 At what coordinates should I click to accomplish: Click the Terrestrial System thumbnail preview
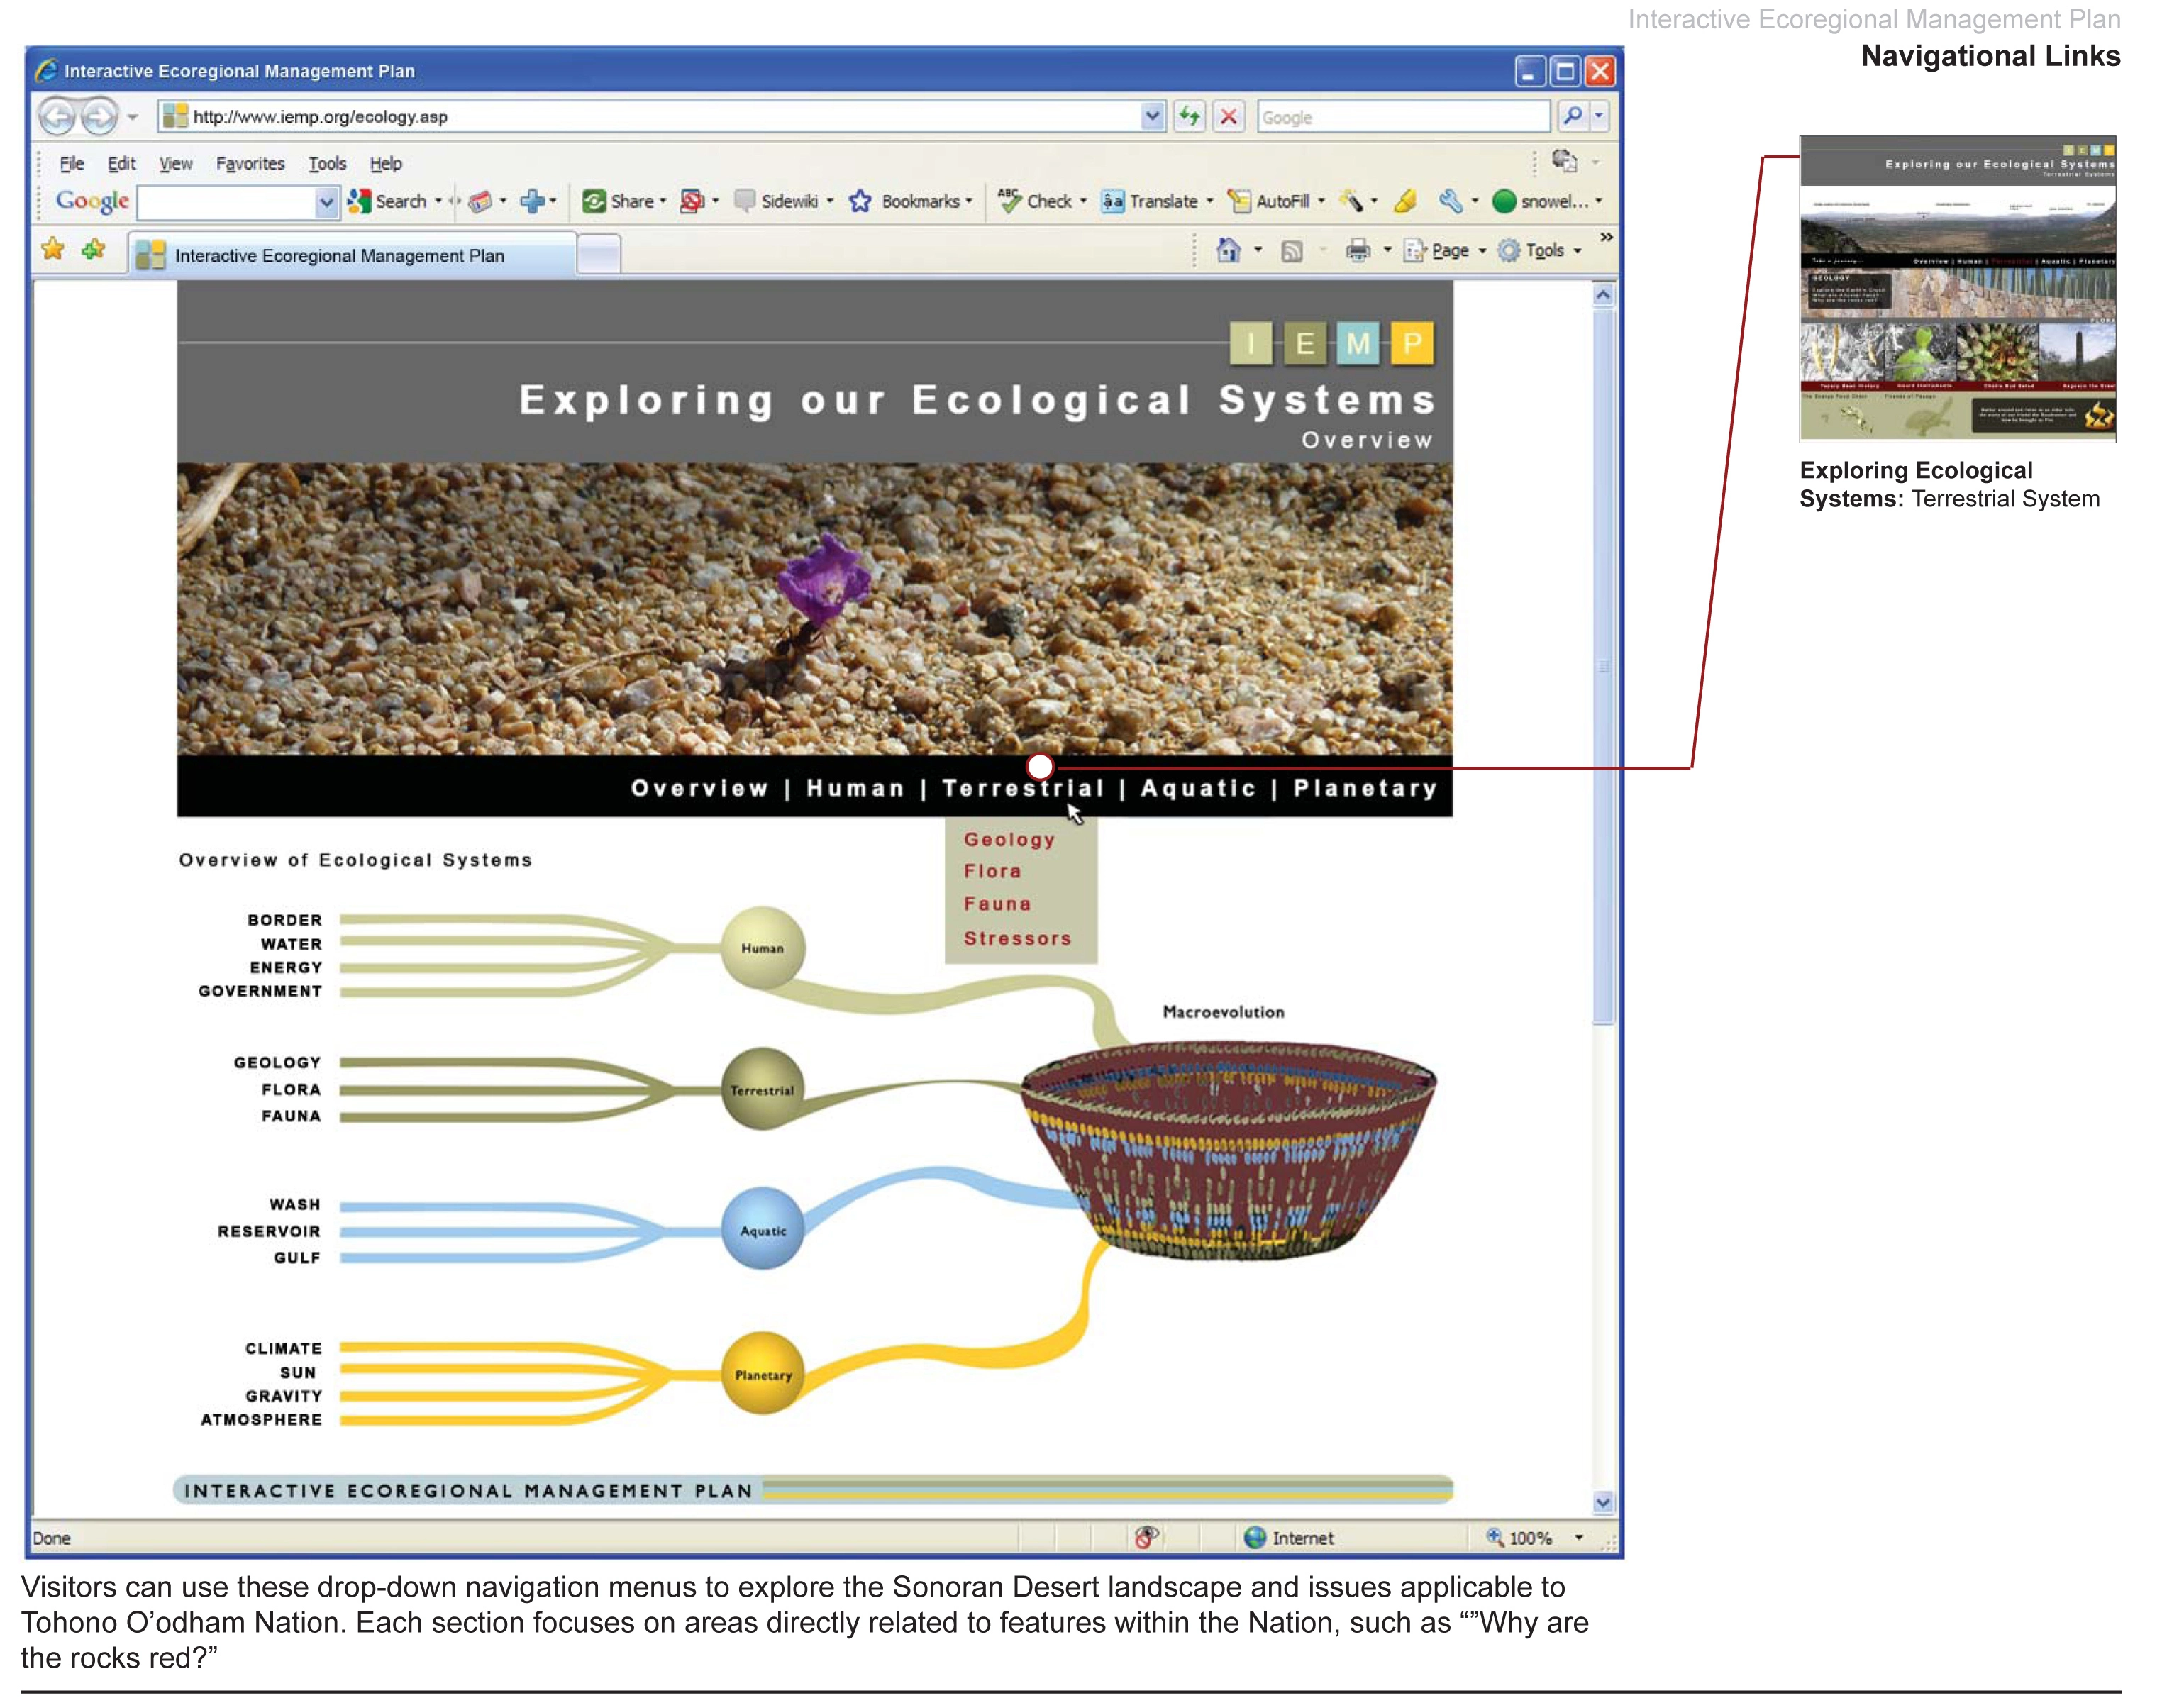[1957, 289]
